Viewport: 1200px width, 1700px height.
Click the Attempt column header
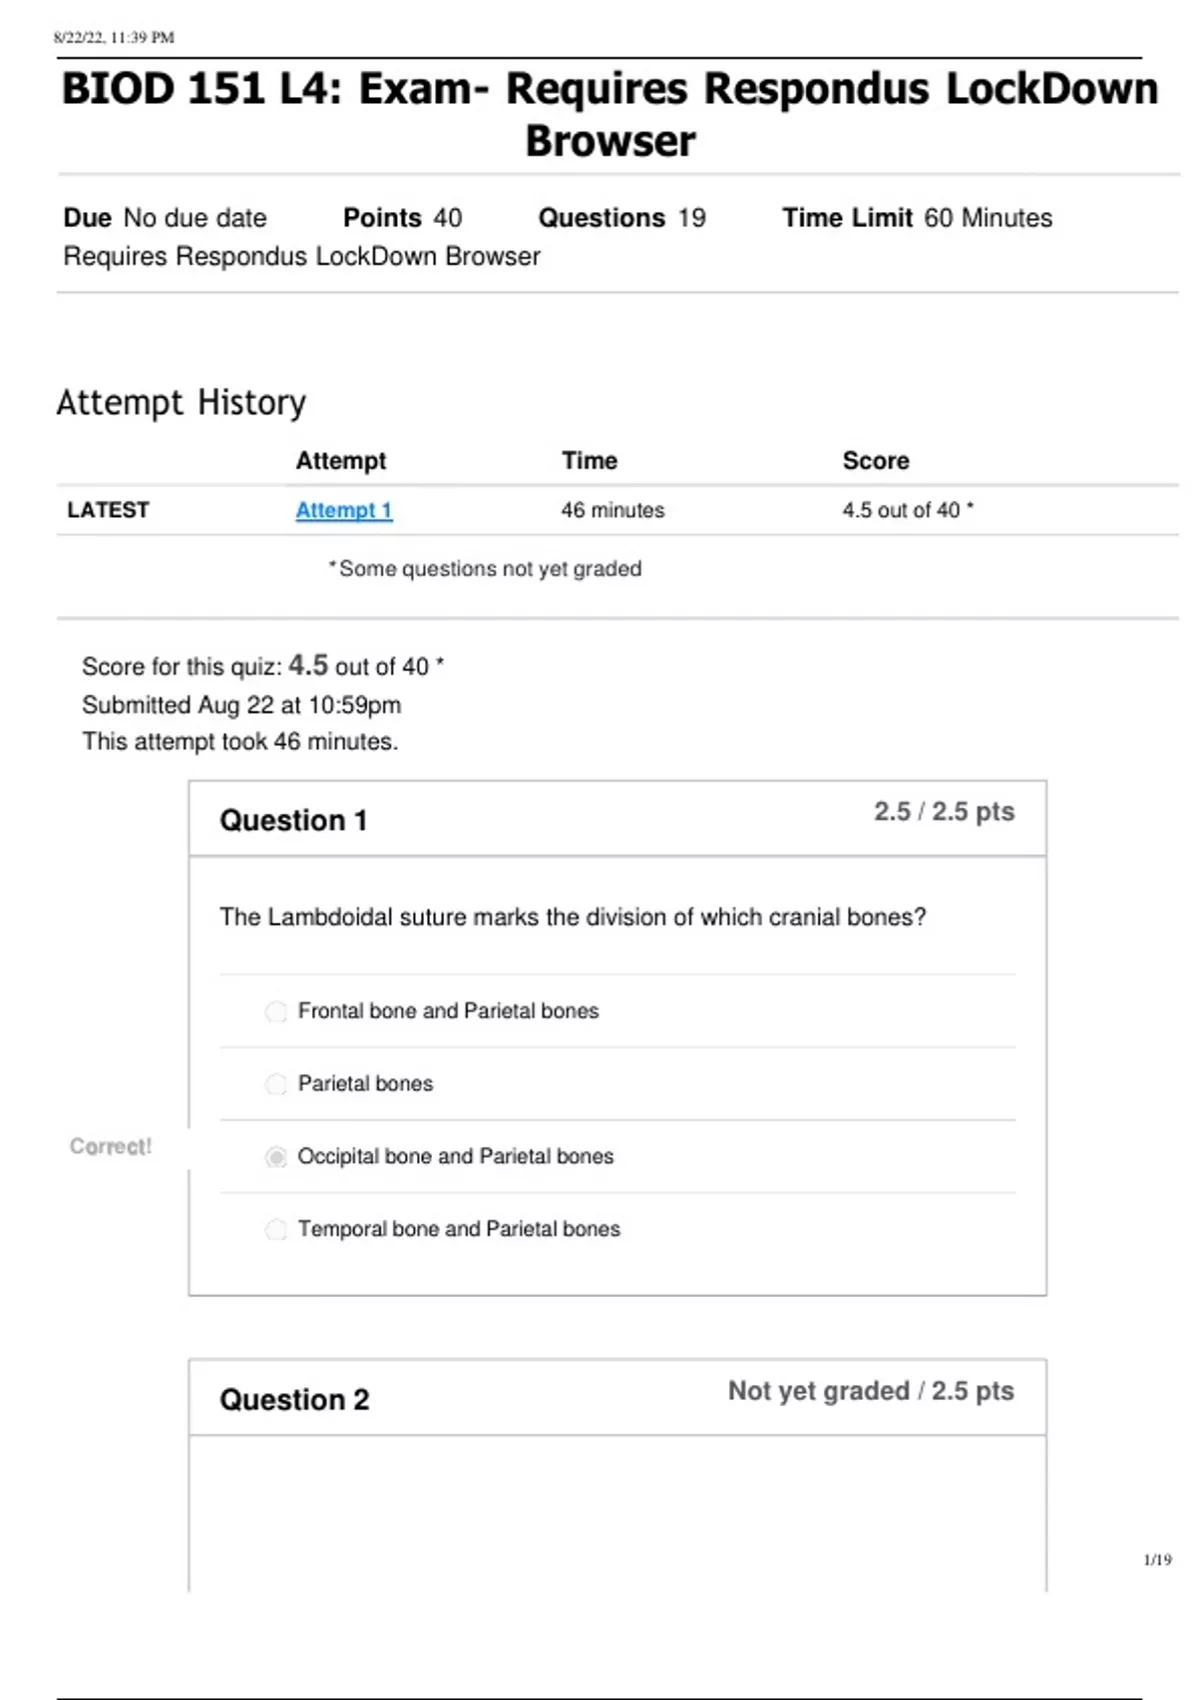pyautogui.click(x=340, y=461)
